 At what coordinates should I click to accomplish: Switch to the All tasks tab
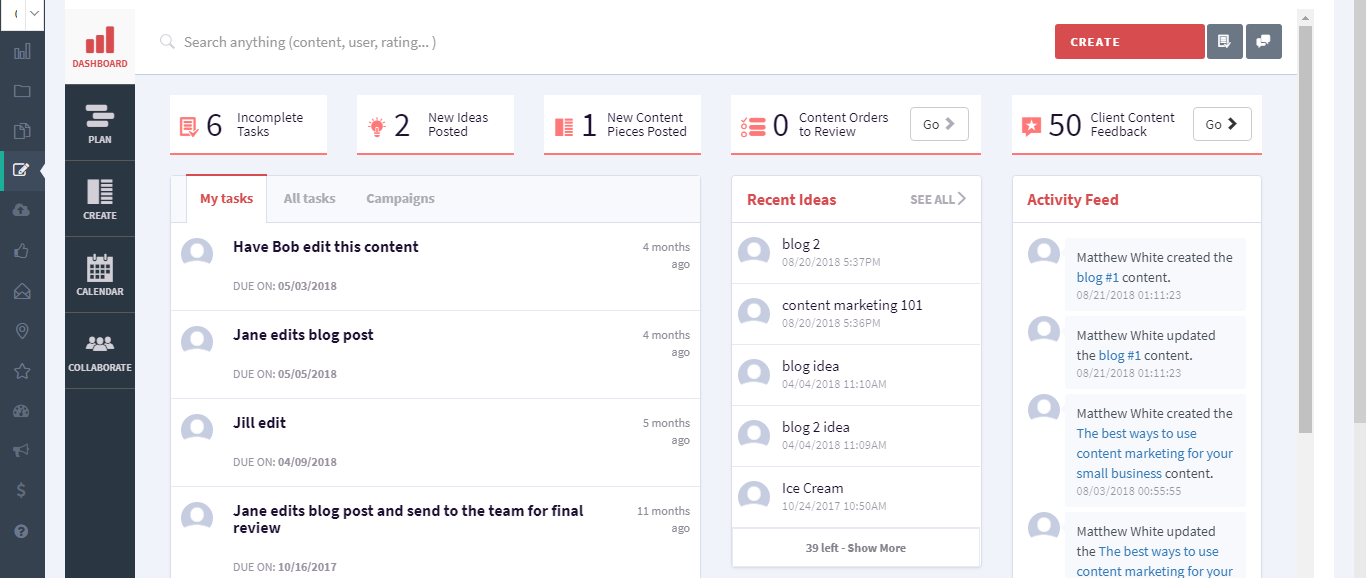pos(309,198)
